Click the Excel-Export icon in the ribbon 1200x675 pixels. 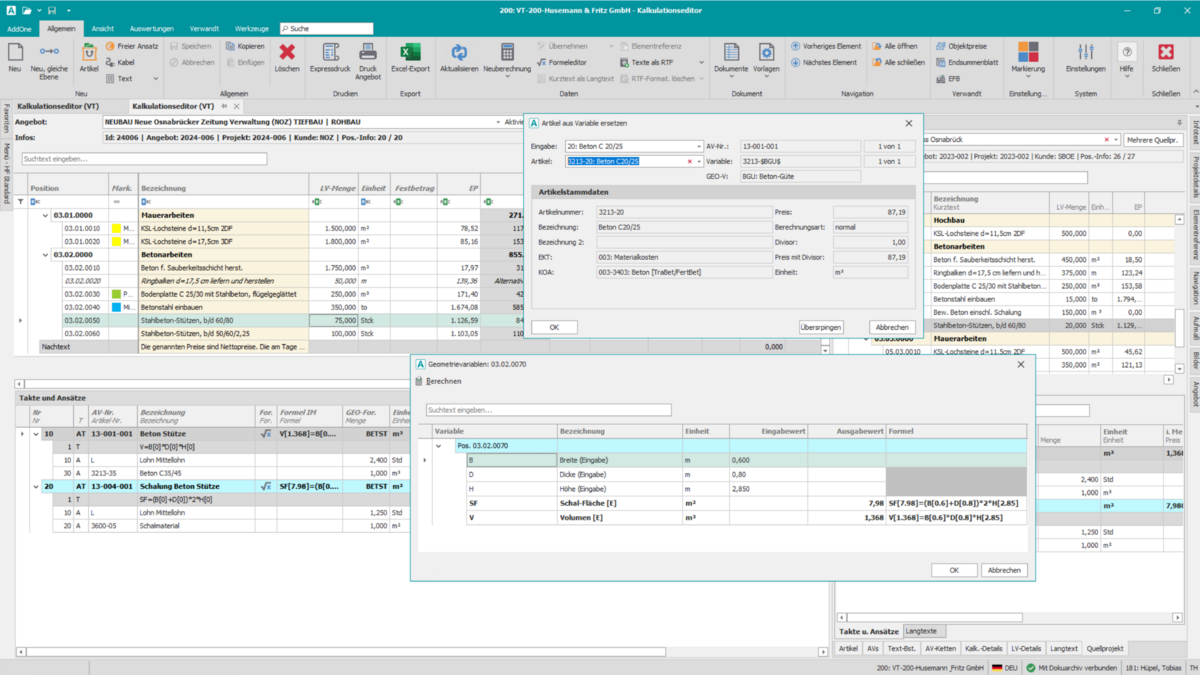coord(410,54)
